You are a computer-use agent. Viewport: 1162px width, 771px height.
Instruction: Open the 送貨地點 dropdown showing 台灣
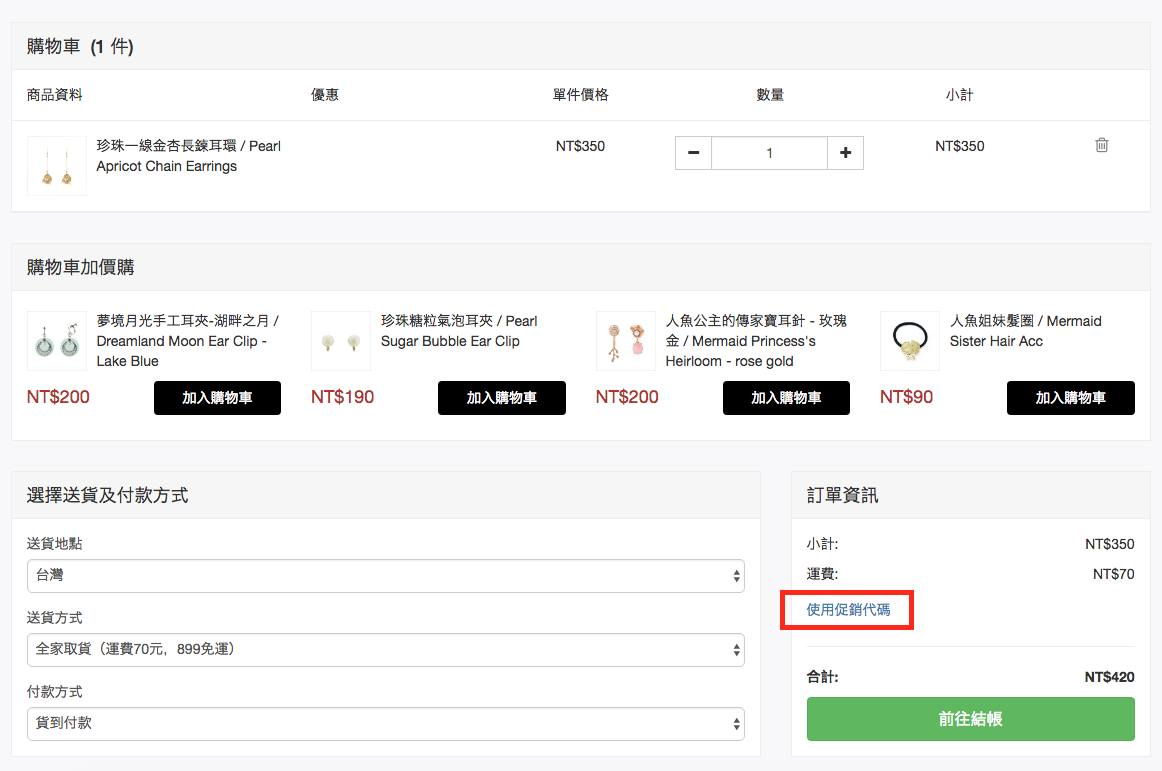[386, 576]
